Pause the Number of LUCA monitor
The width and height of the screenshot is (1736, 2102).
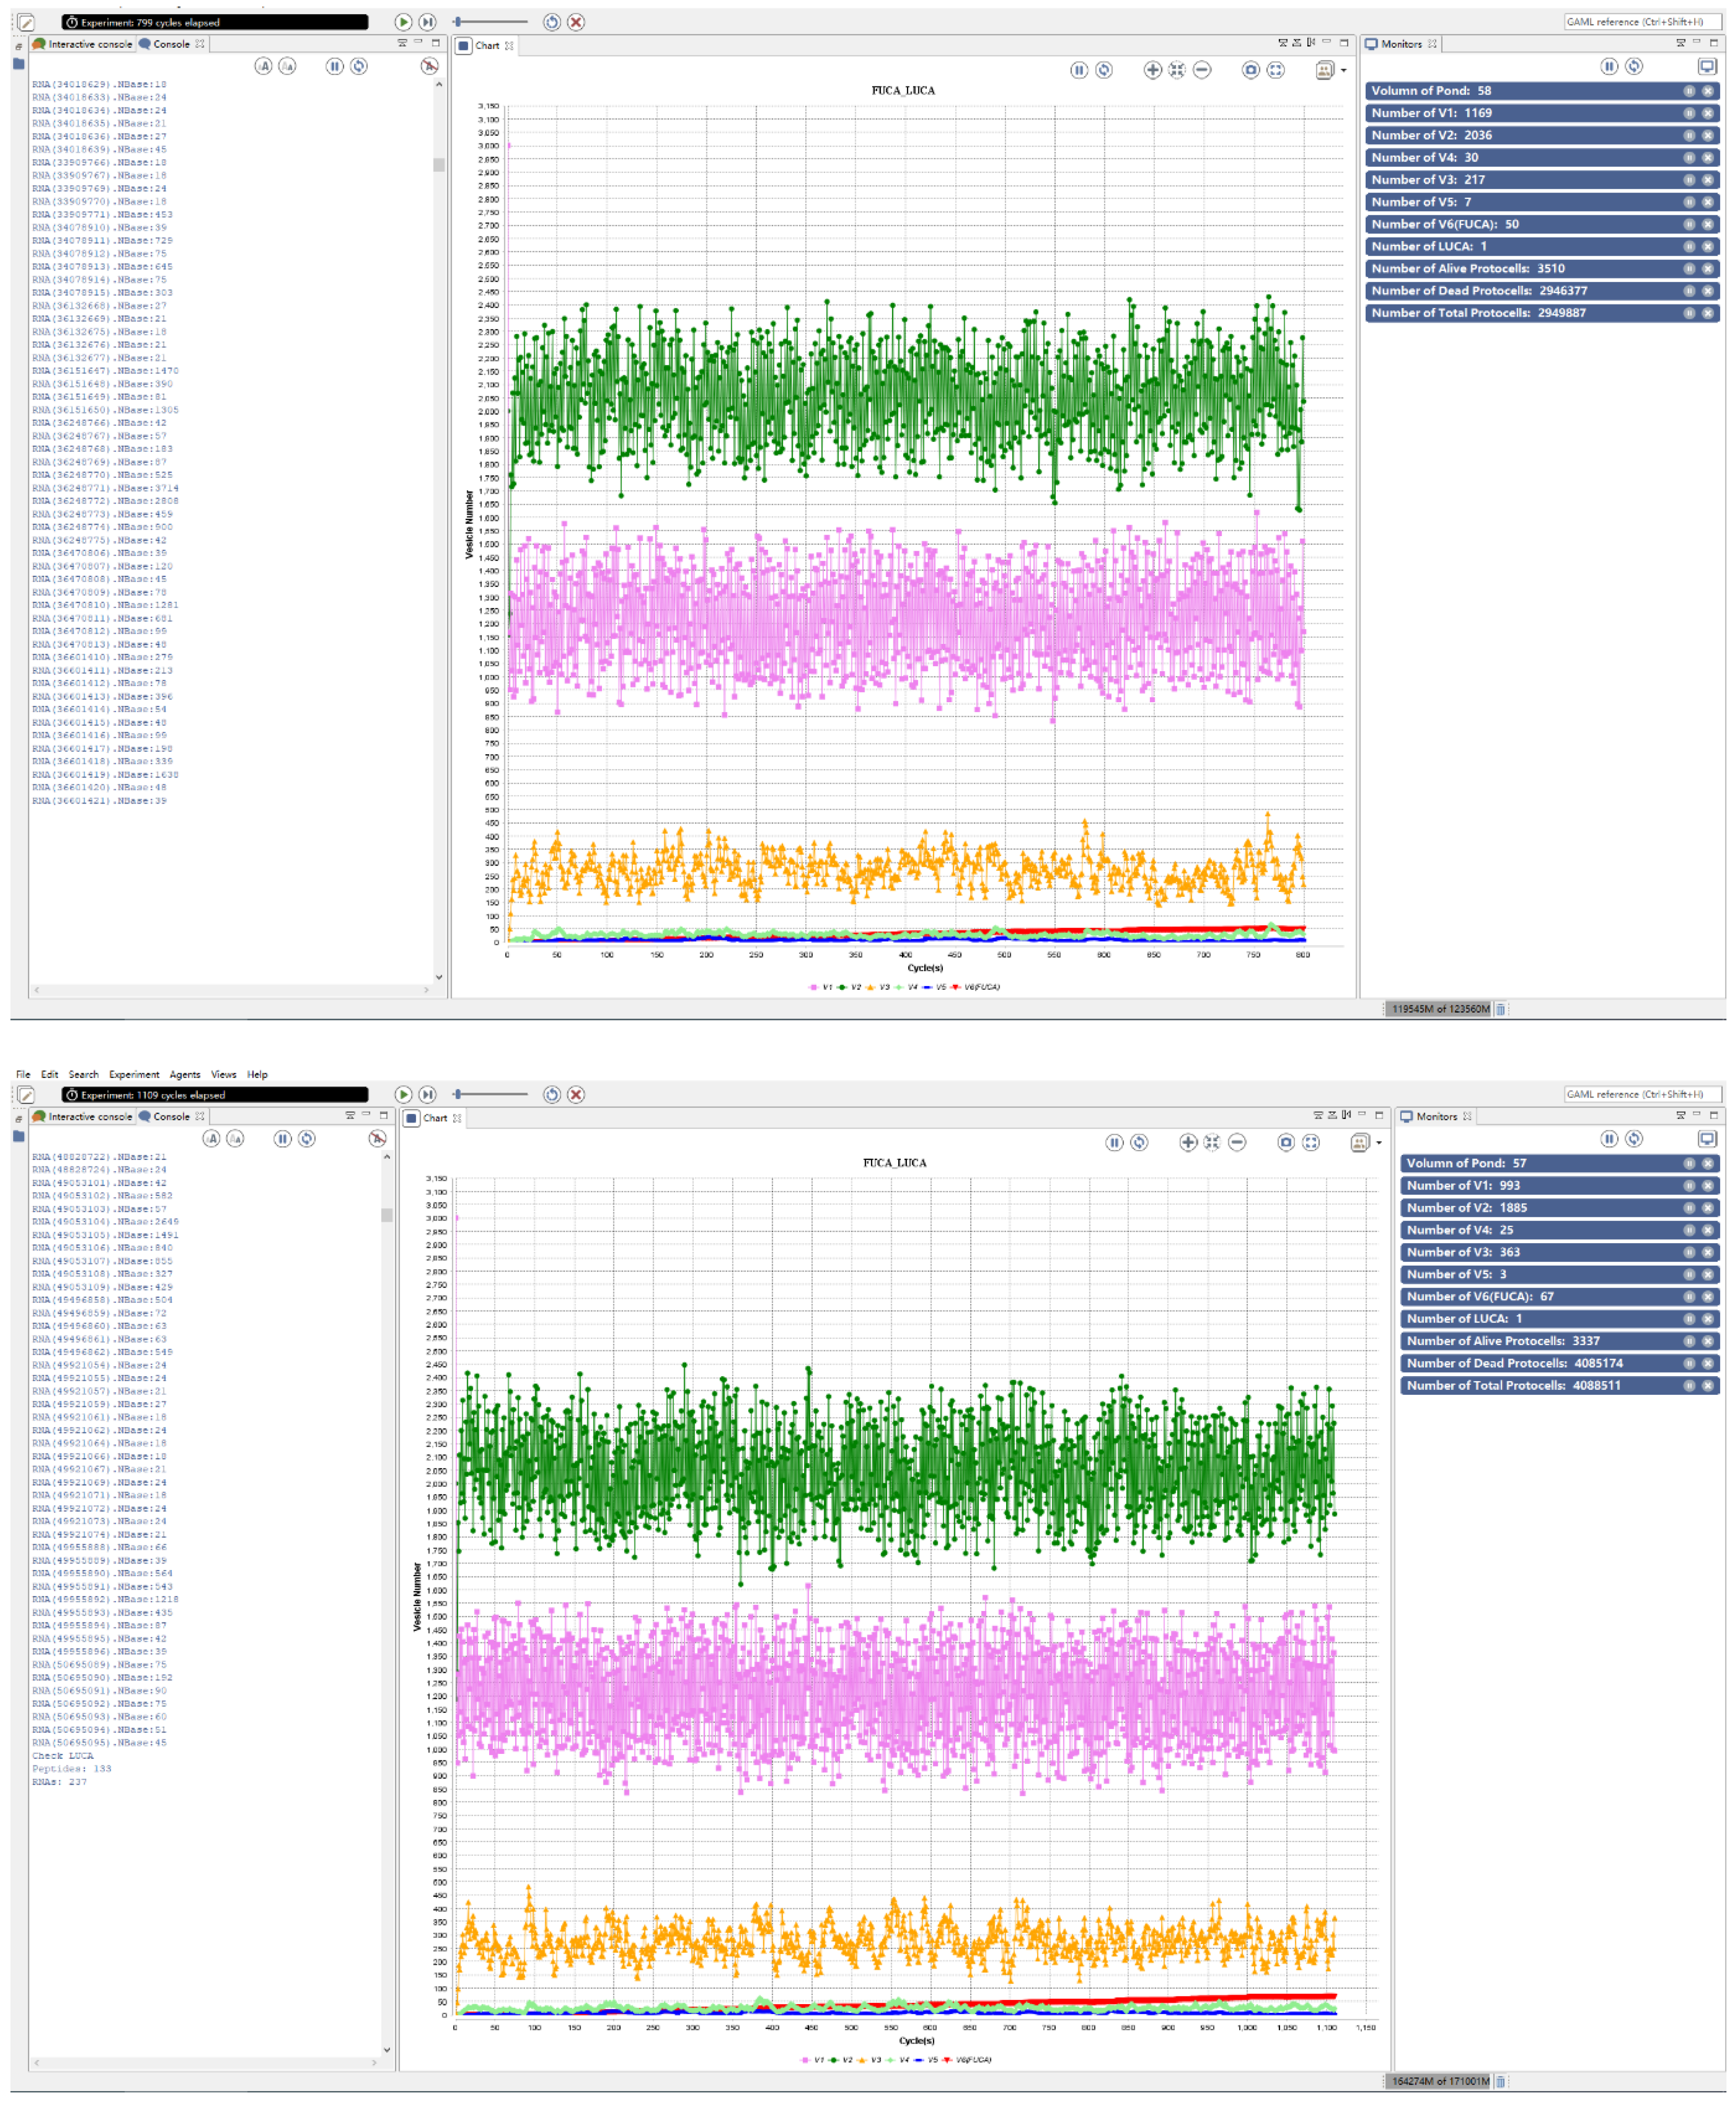[x=1689, y=246]
